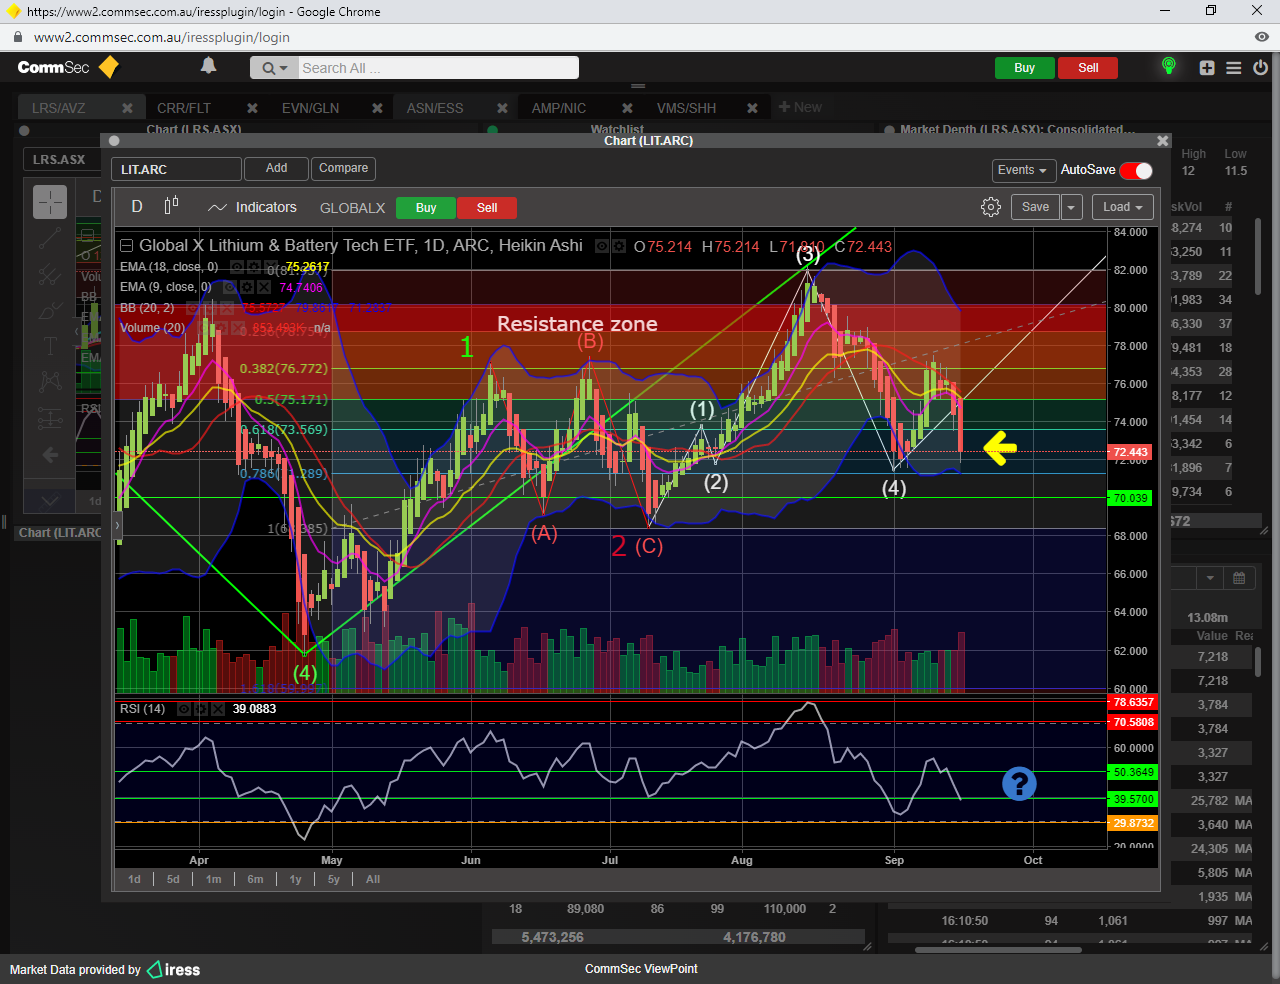Select the brush drawing tool in background chart
The width and height of the screenshot is (1280, 984).
(x=50, y=311)
